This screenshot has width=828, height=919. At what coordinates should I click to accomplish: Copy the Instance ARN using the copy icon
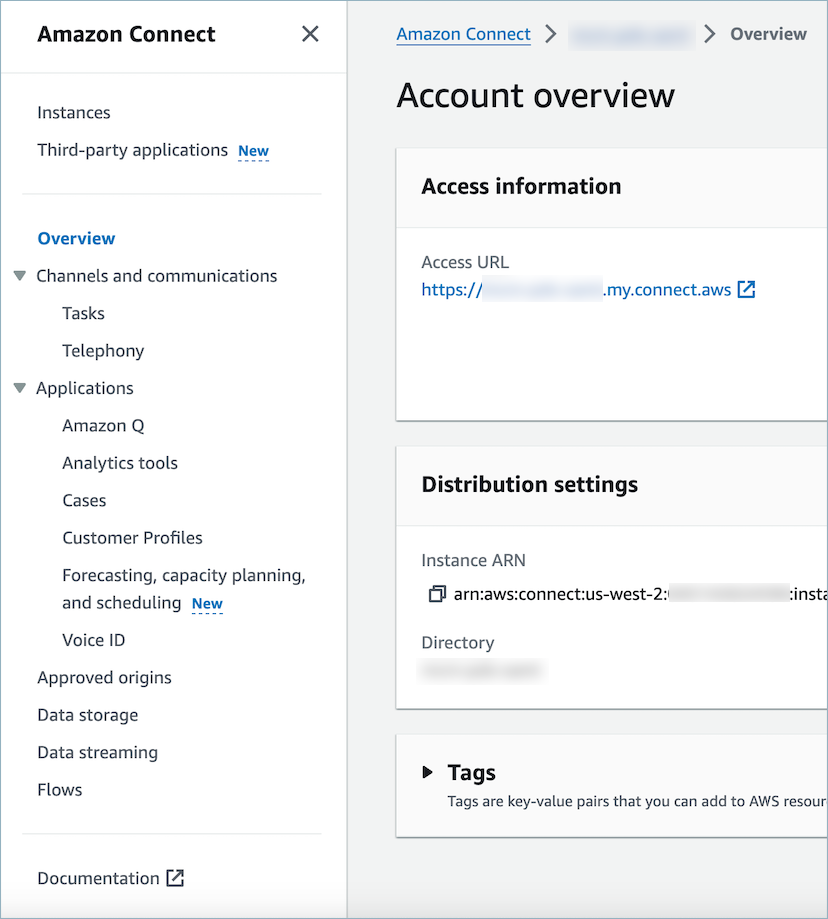[x=437, y=593]
